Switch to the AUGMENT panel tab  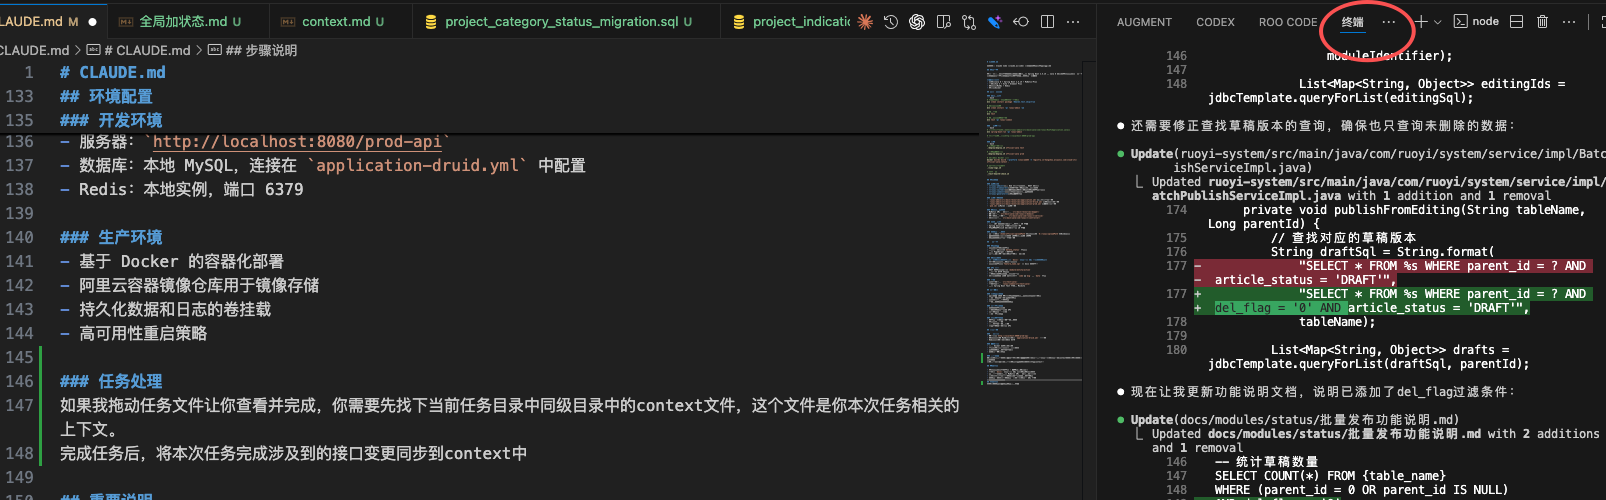click(1144, 21)
